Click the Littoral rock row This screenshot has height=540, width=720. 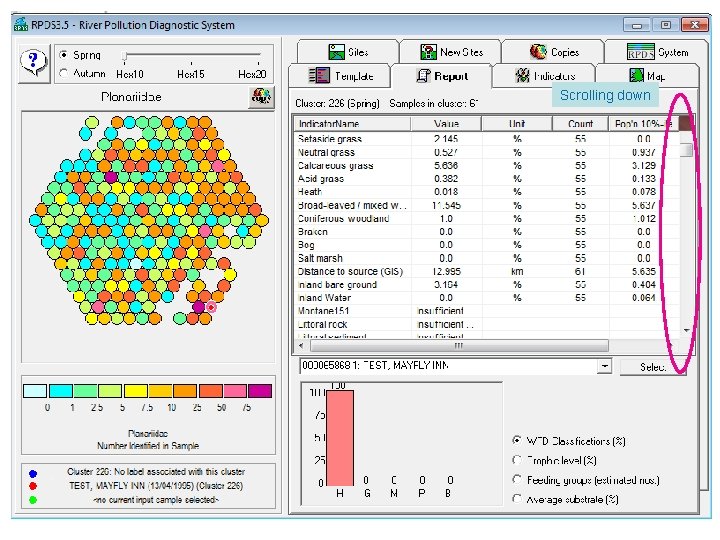click(487, 324)
